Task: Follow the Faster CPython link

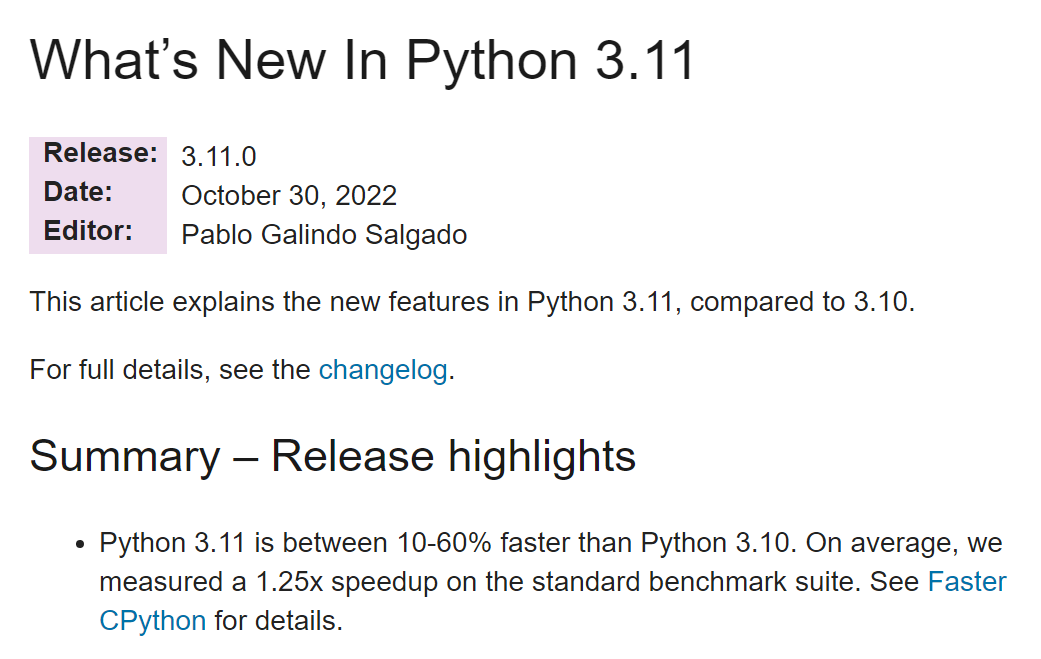Action: pyautogui.click(x=966, y=582)
